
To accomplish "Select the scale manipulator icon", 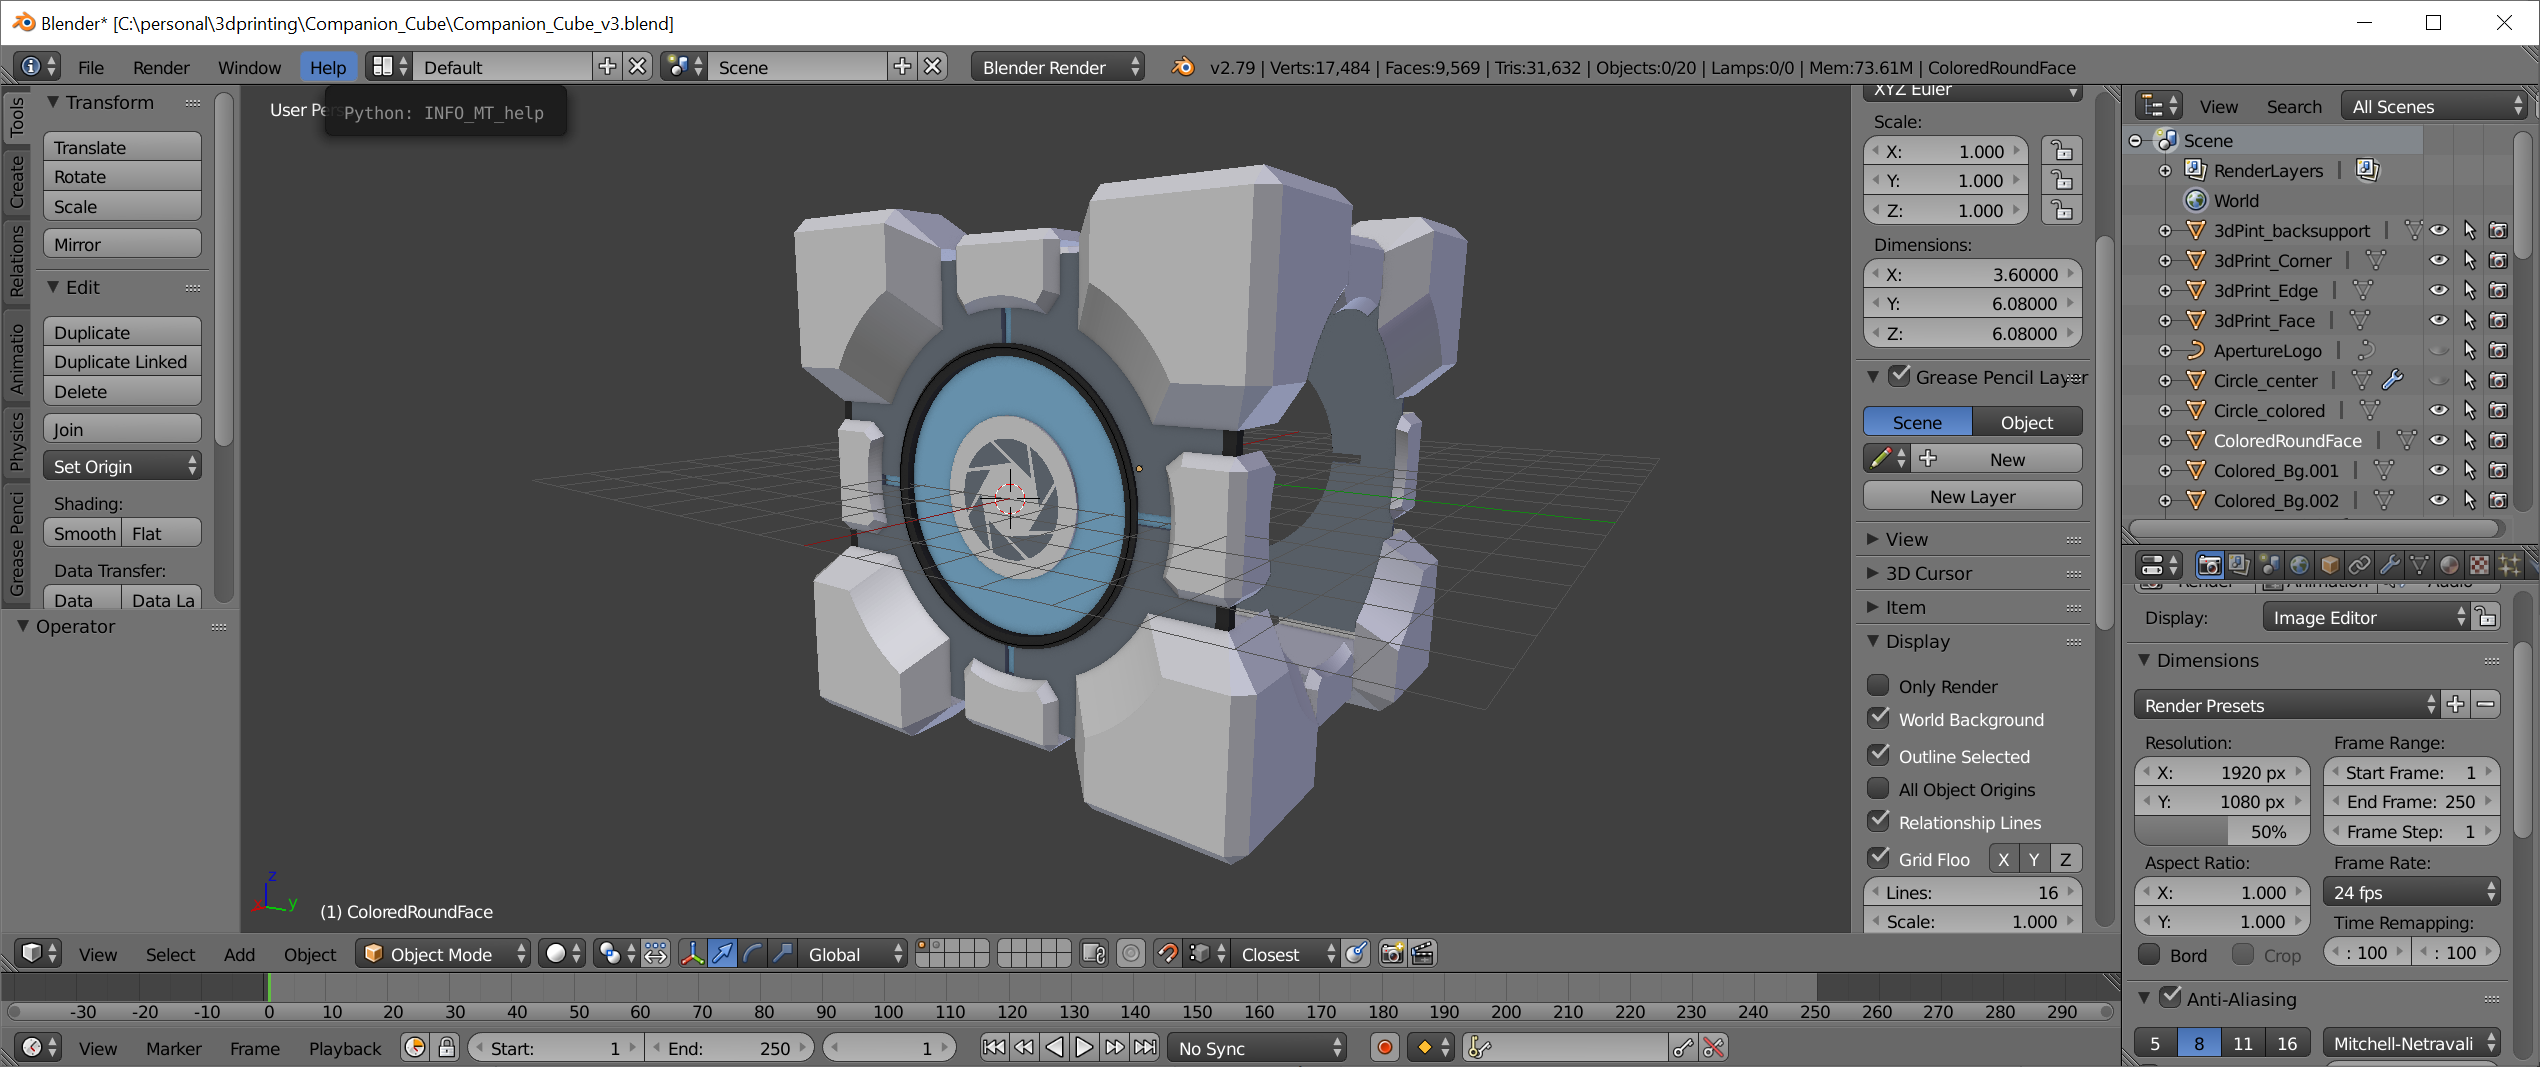I will [782, 954].
